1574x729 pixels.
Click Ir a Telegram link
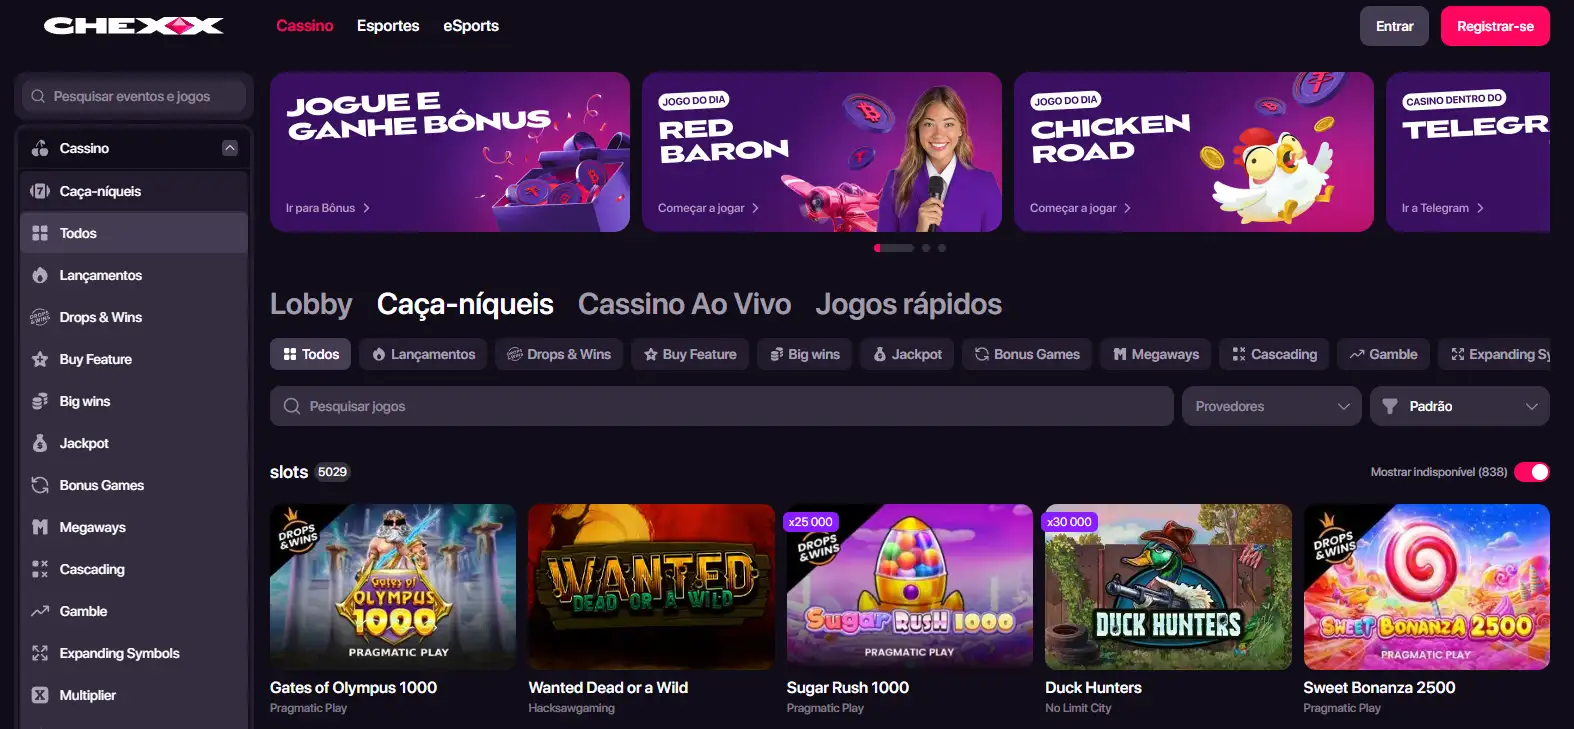tap(1443, 208)
